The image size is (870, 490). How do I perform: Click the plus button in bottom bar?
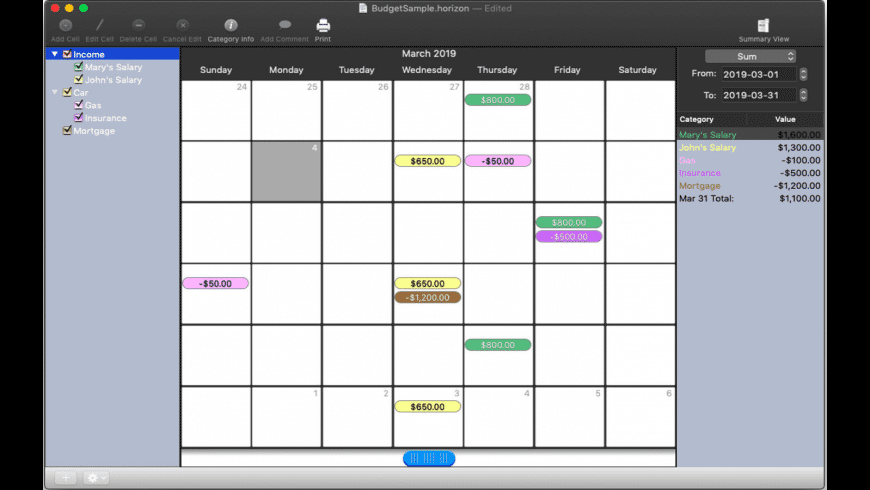65,478
